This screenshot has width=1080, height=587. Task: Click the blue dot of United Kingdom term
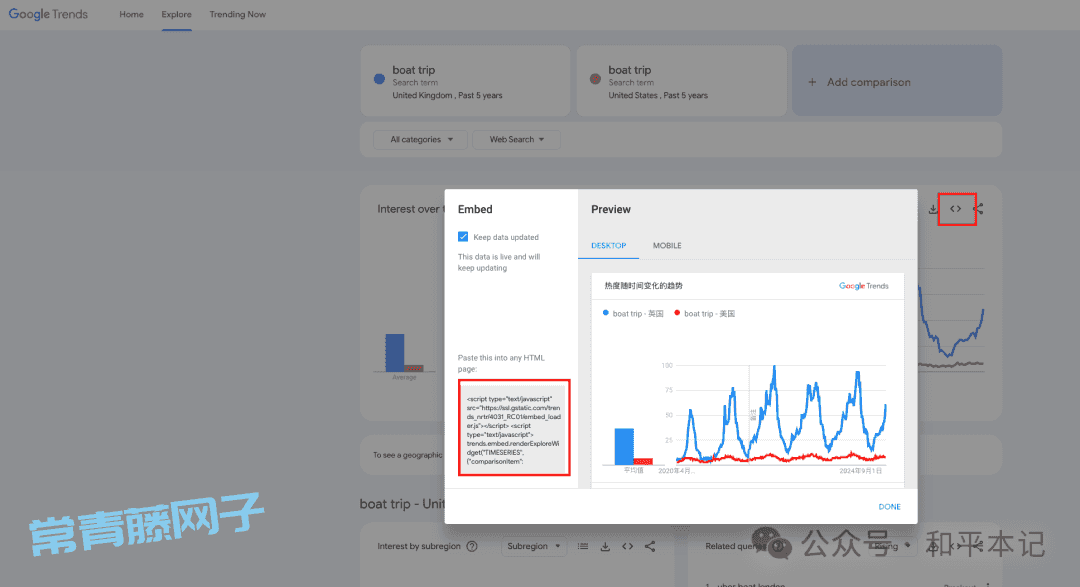tap(379, 79)
